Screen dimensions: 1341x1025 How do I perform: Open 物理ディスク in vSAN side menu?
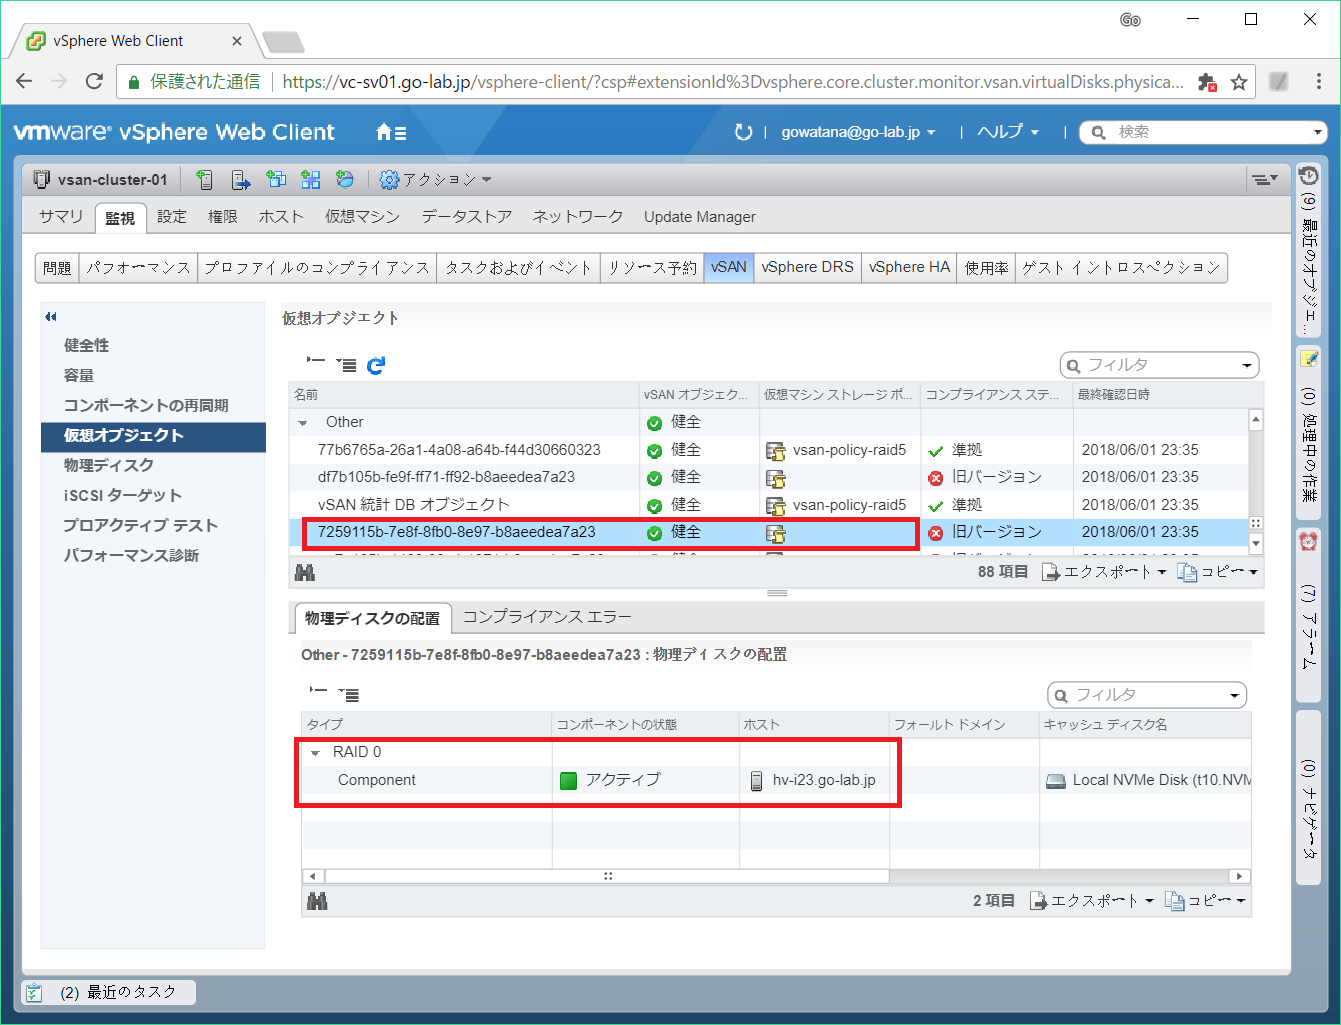point(109,466)
